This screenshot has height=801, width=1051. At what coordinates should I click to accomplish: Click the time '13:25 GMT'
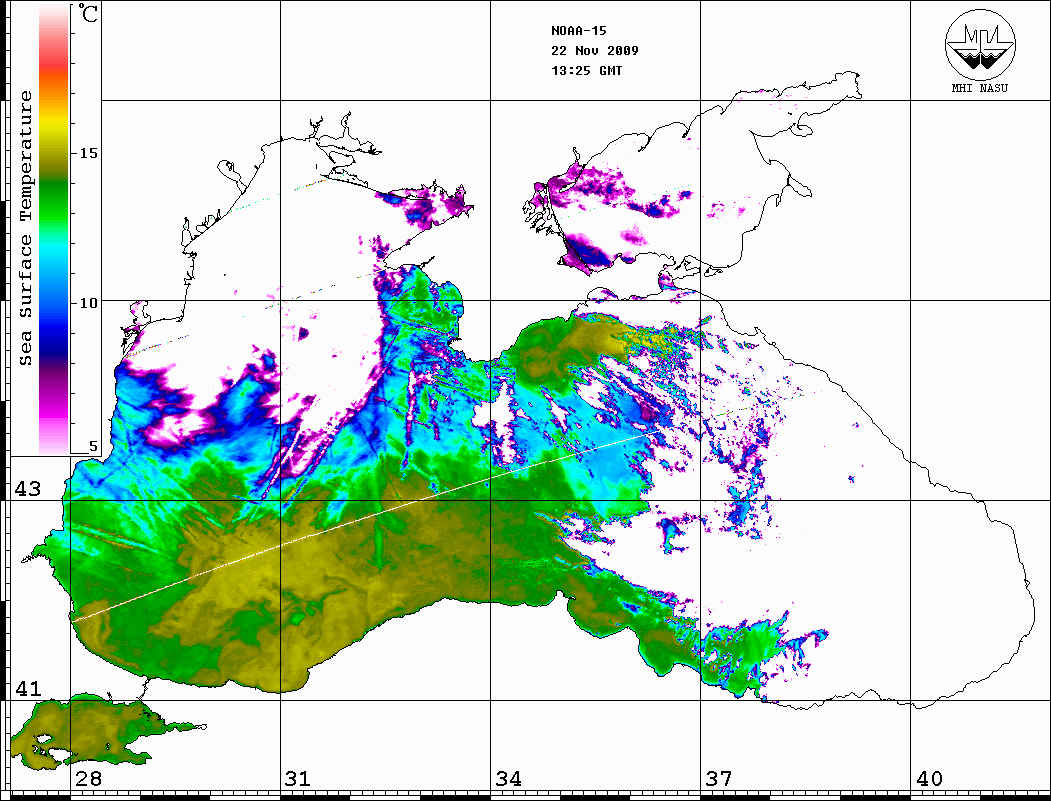click(586, 71)
